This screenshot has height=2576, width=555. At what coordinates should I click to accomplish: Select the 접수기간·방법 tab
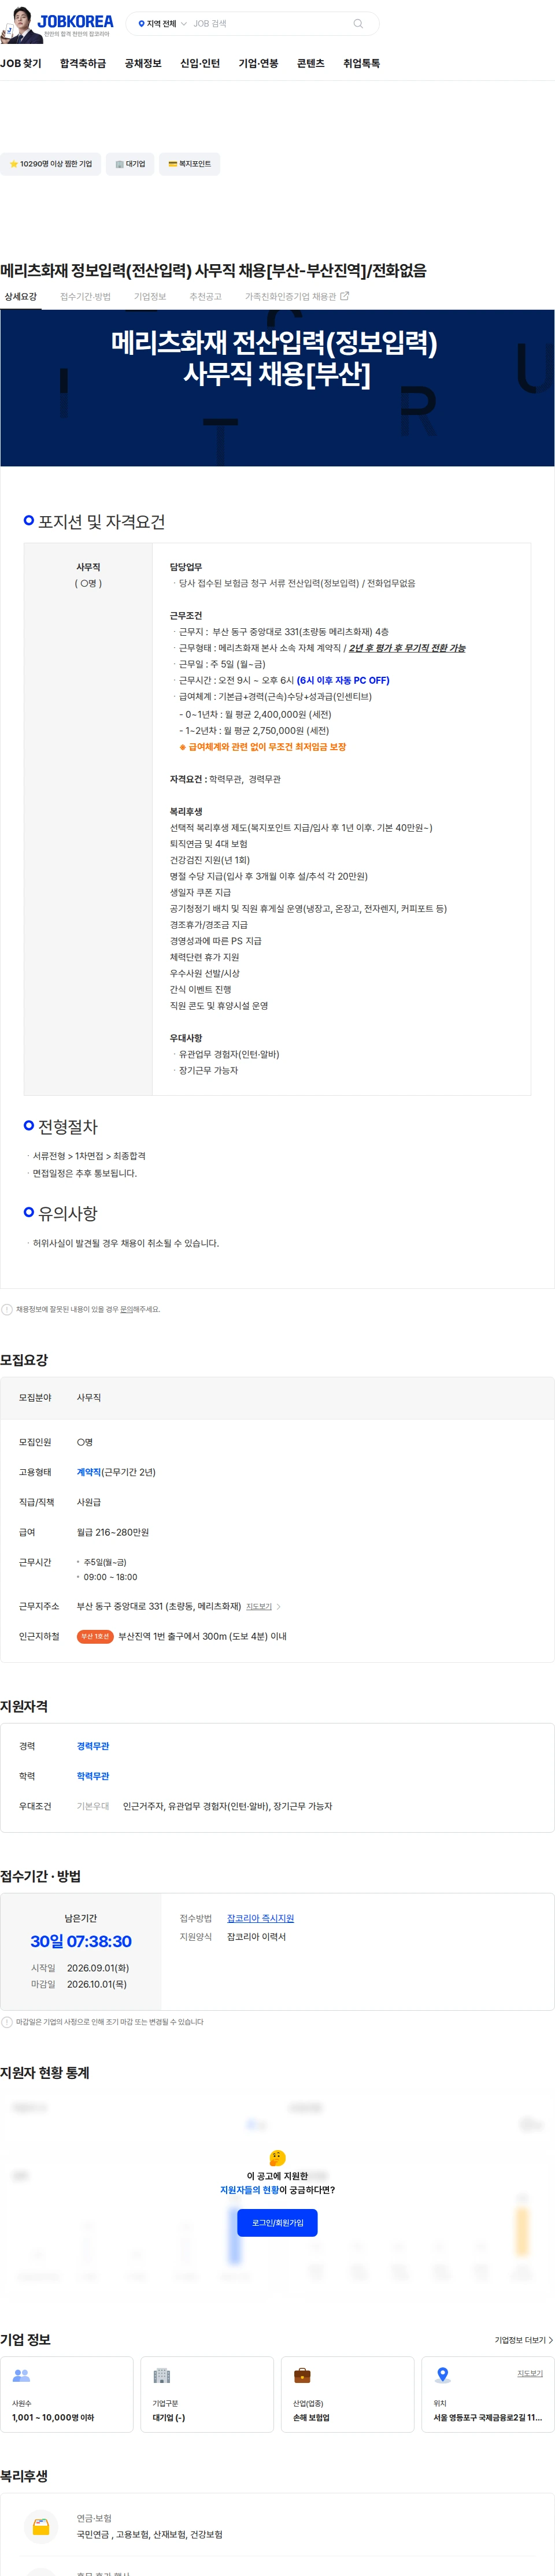coord(85,297)
